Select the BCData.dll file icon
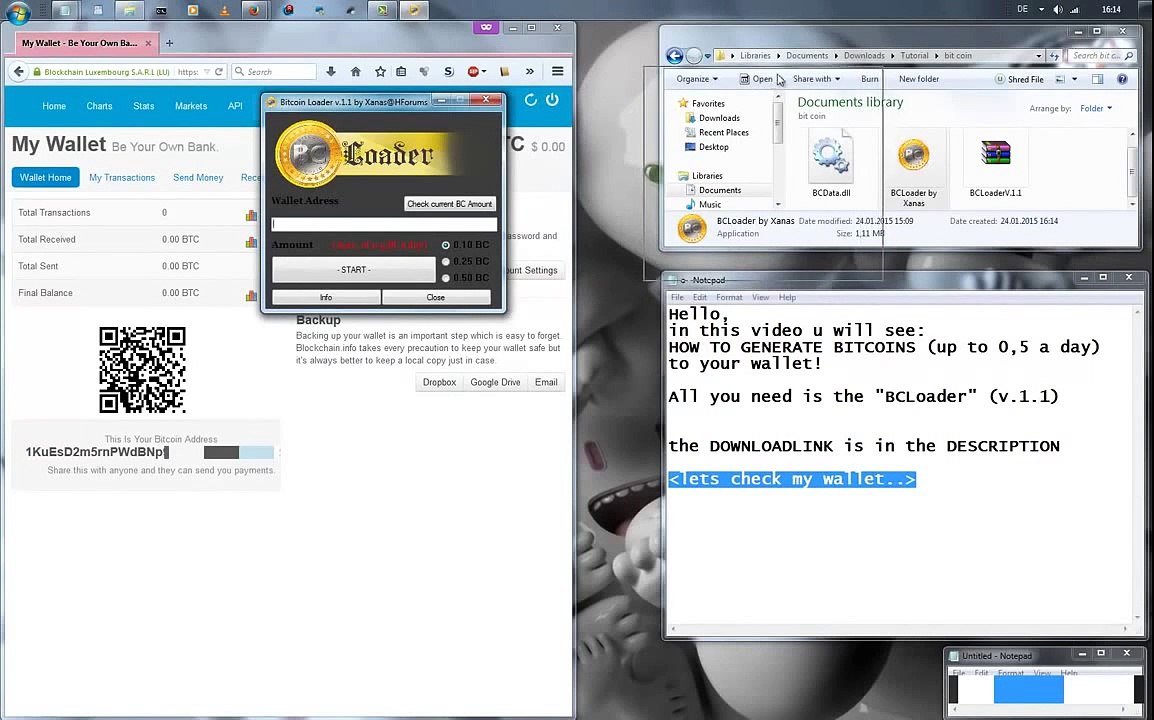Image resolution: width=1154 pixels, height=720 pixels. pyautogui.click(x=831, y=155)
